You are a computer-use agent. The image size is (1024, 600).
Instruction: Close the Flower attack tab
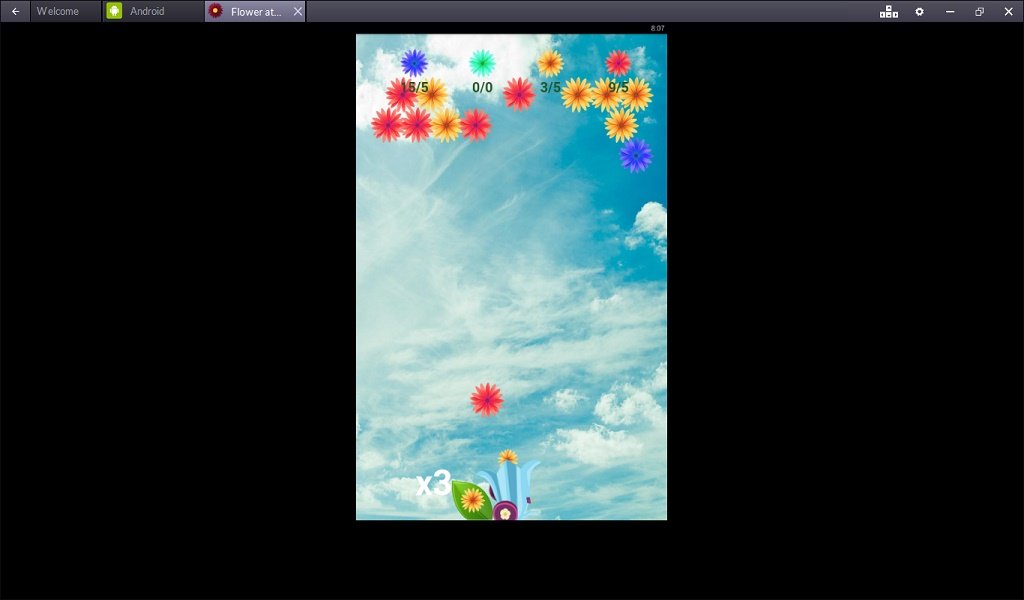(x=296, y=11)
